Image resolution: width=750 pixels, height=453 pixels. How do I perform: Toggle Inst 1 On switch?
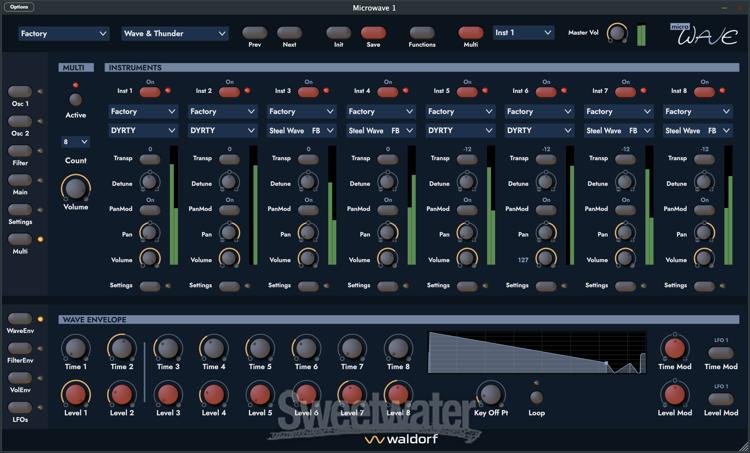pyautogui.click(x=150, y=91)
